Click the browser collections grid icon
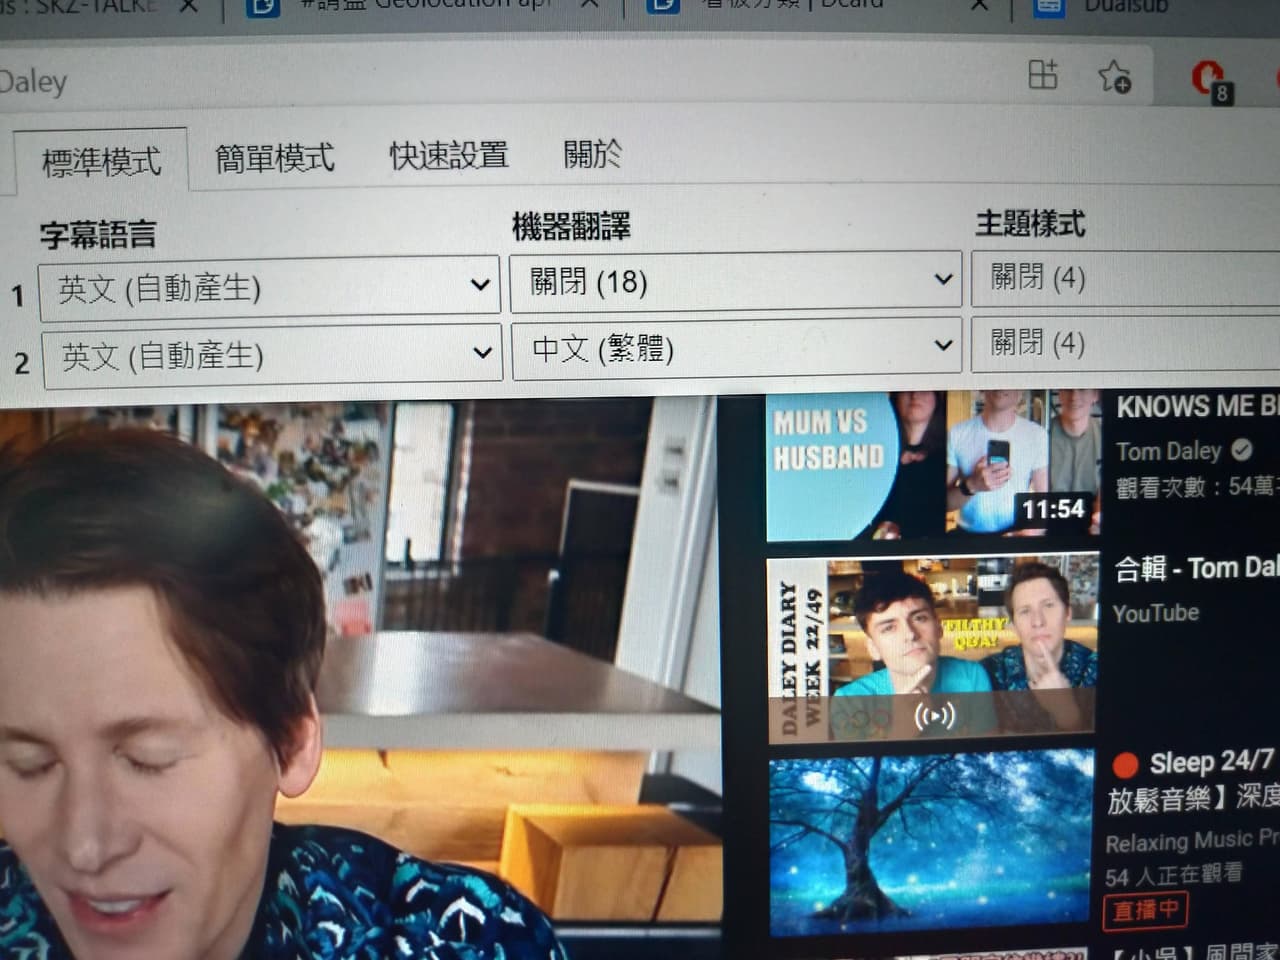The width and height of the screenshot is (1280, 960). 1043,75
